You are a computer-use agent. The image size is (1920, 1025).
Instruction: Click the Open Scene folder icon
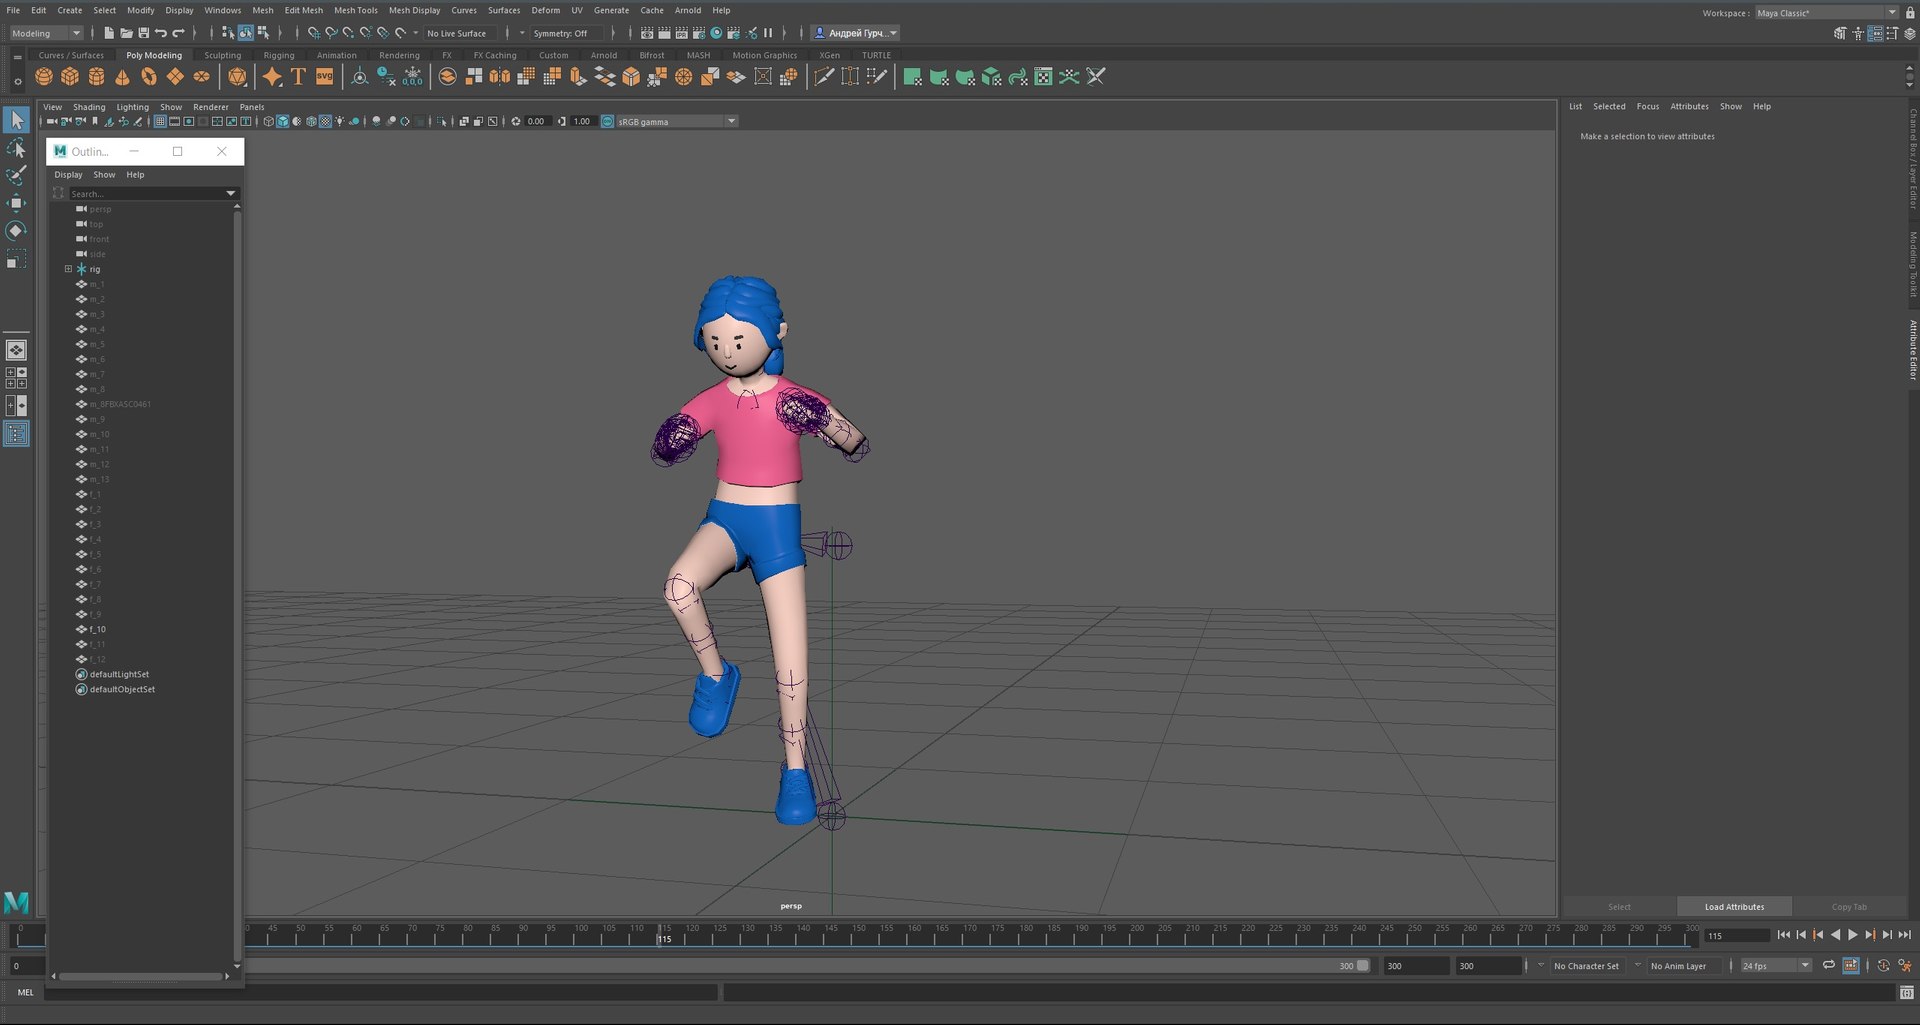tap(126, 33)
